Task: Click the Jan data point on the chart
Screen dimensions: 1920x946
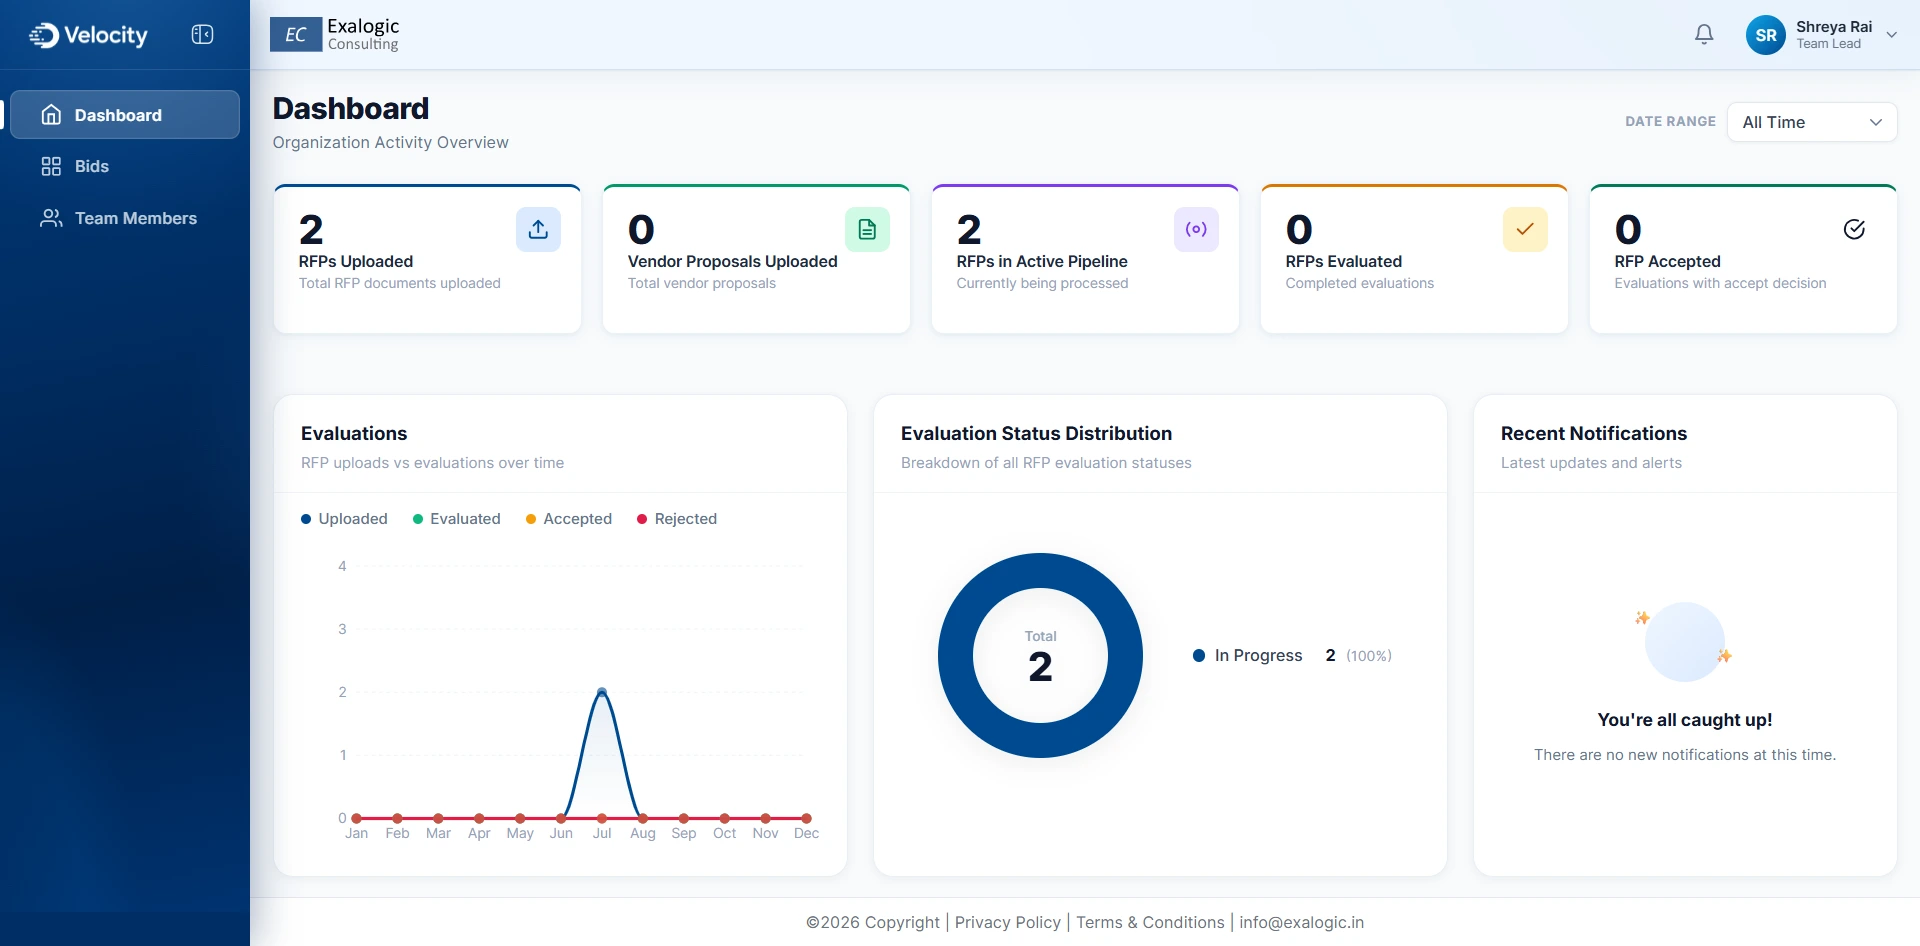Action: pyautogui.click(x=357, y=818)
